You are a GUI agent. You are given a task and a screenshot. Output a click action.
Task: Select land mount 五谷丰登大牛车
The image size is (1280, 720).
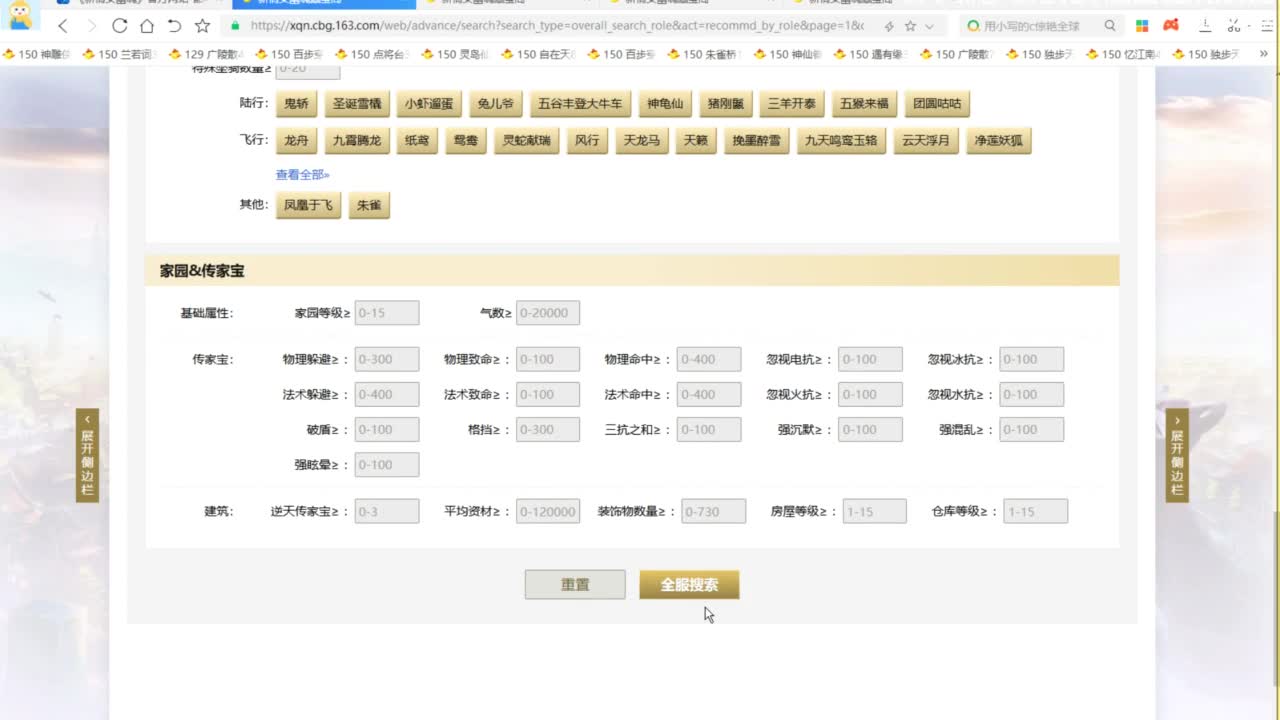[580, 104]
